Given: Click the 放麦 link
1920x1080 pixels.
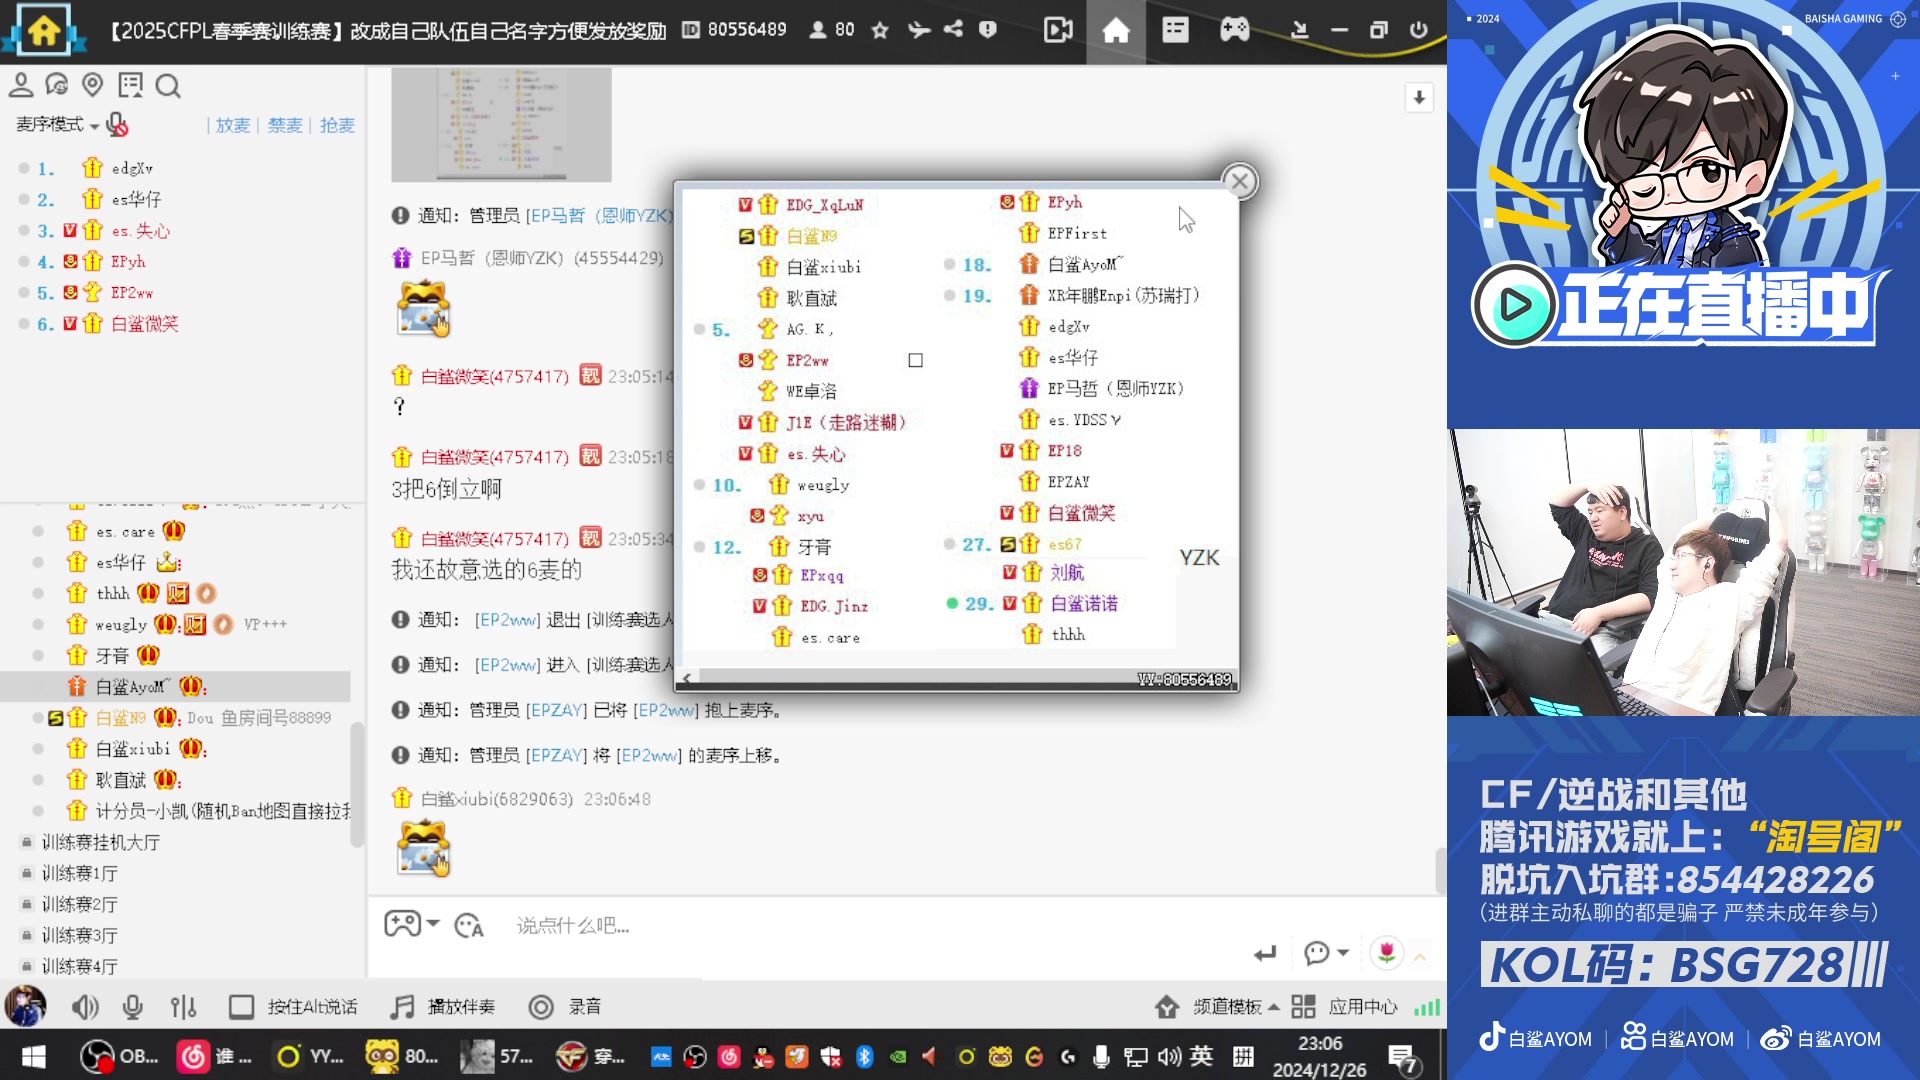Looking at the screenshot, I should click(233, 126).
